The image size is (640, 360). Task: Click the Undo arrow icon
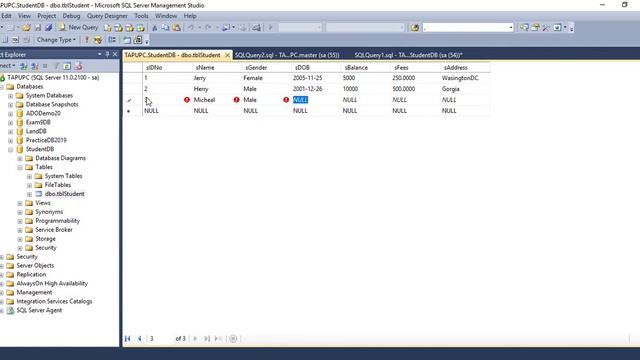[191, 27]
